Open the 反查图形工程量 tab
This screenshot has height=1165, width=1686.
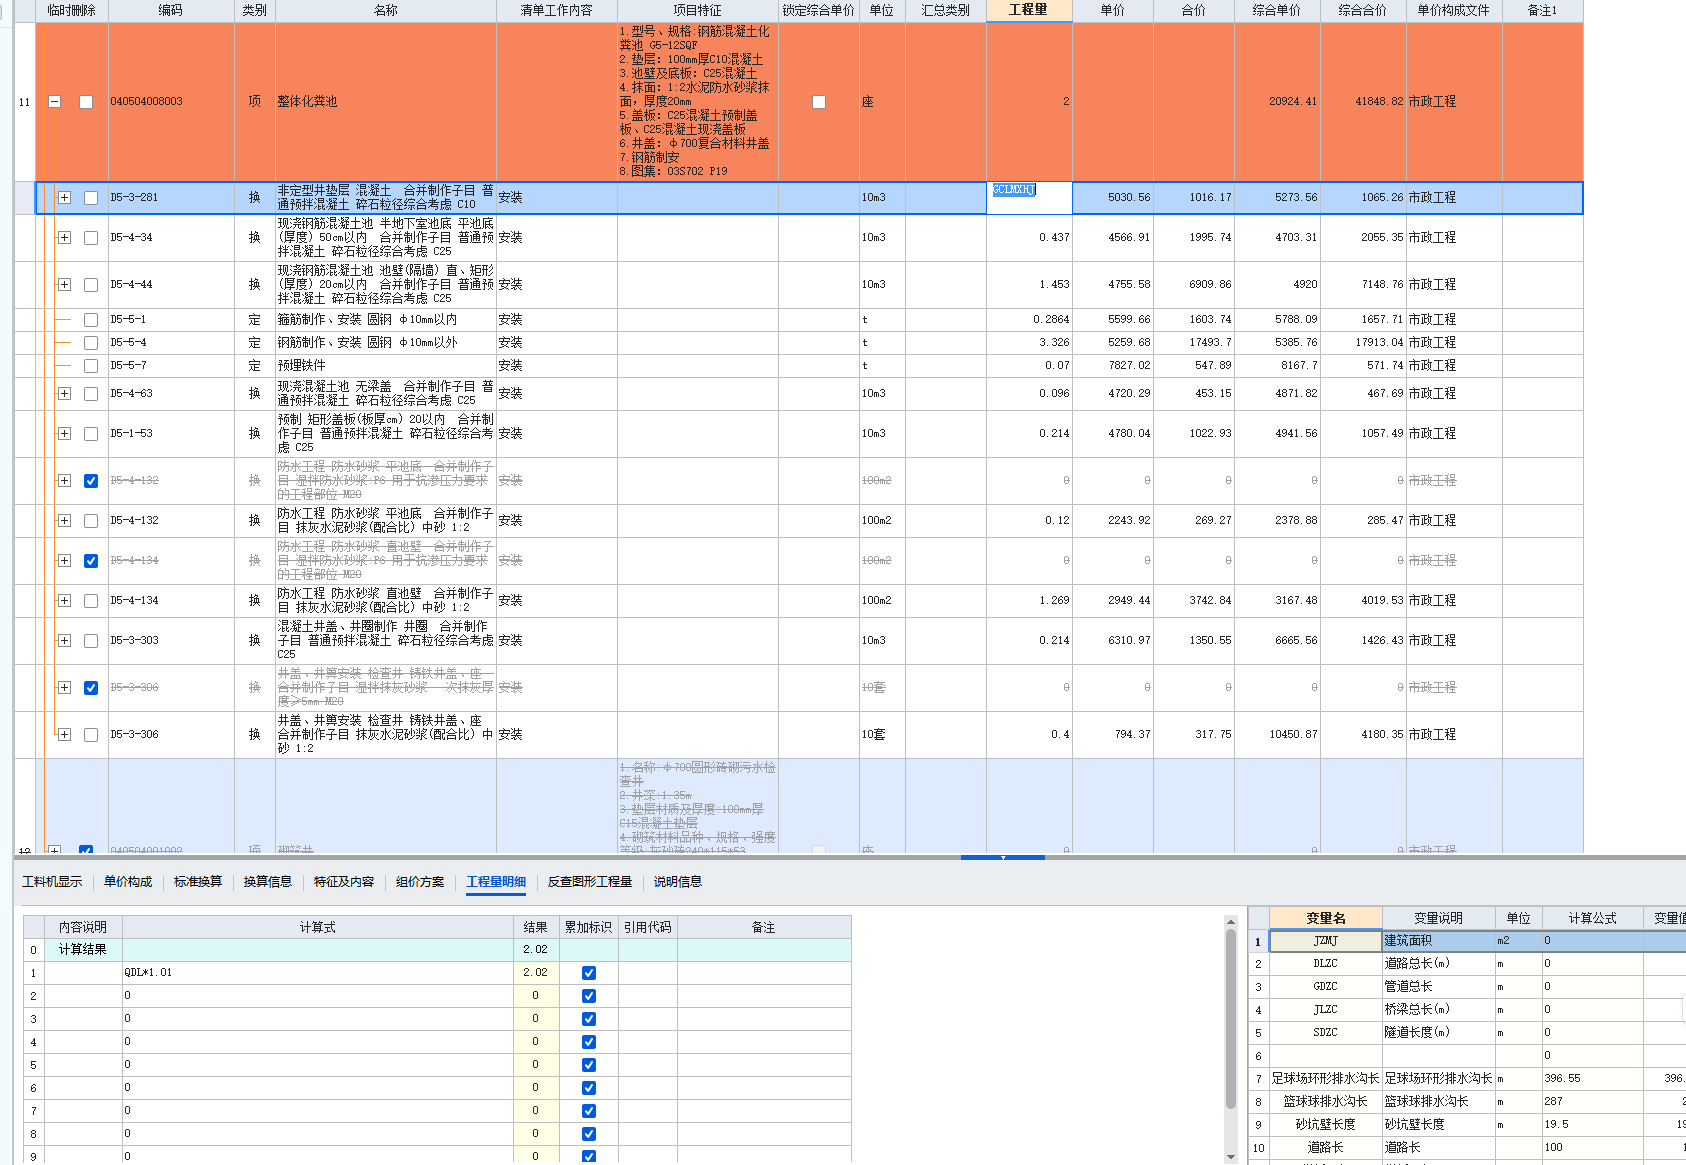(590, 882)
